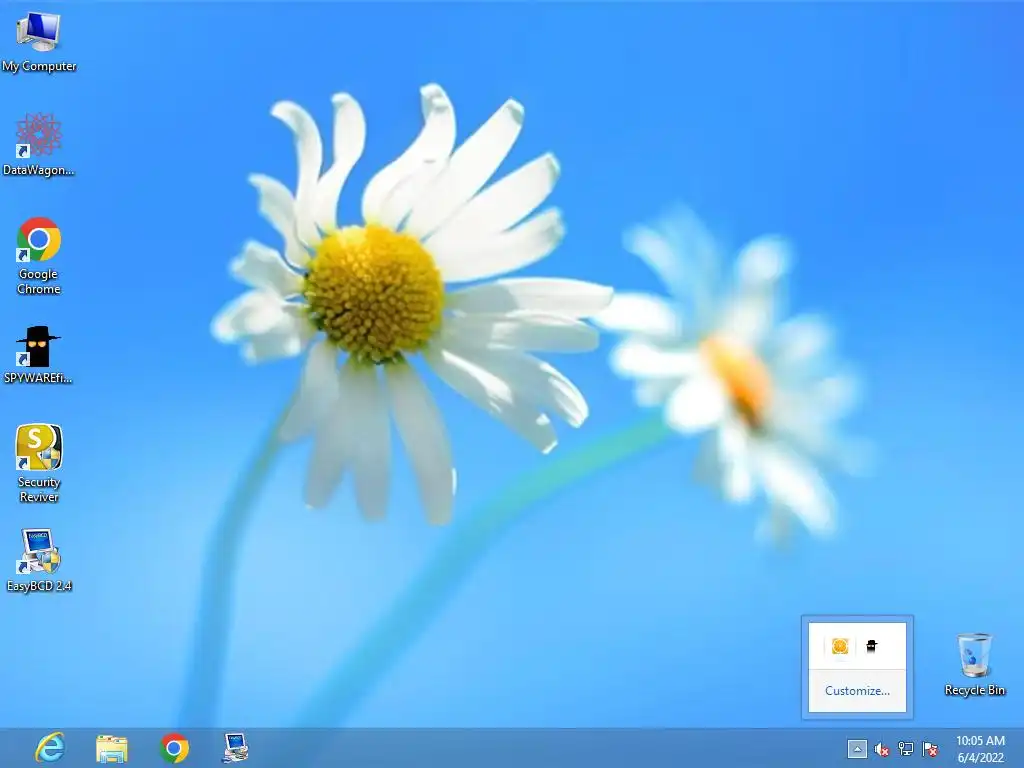Click the muted volume tray icon
Viewport: 1024px width, 768px height.
pyautogui.click(x=882, y=749)
